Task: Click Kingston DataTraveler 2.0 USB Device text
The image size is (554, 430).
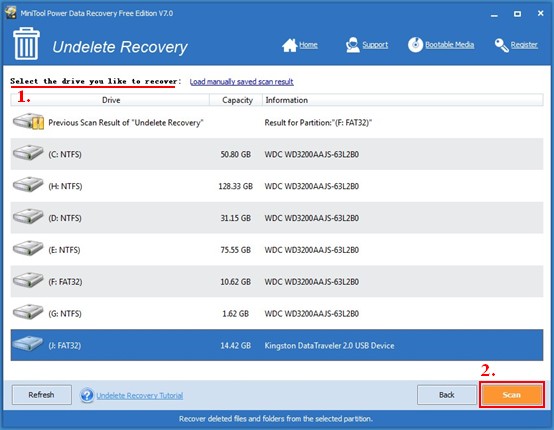Action: point(329,345)
